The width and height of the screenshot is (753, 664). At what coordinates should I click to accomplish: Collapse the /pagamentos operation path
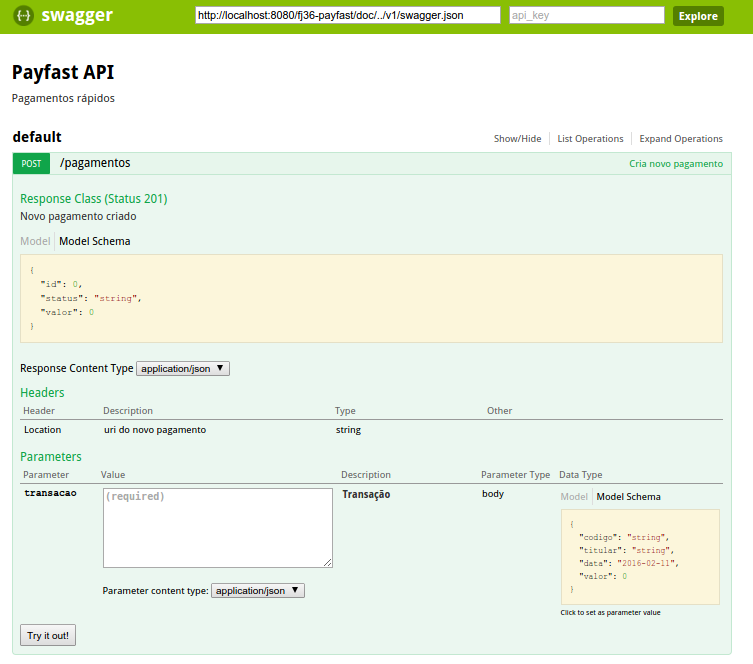[95, 163]
